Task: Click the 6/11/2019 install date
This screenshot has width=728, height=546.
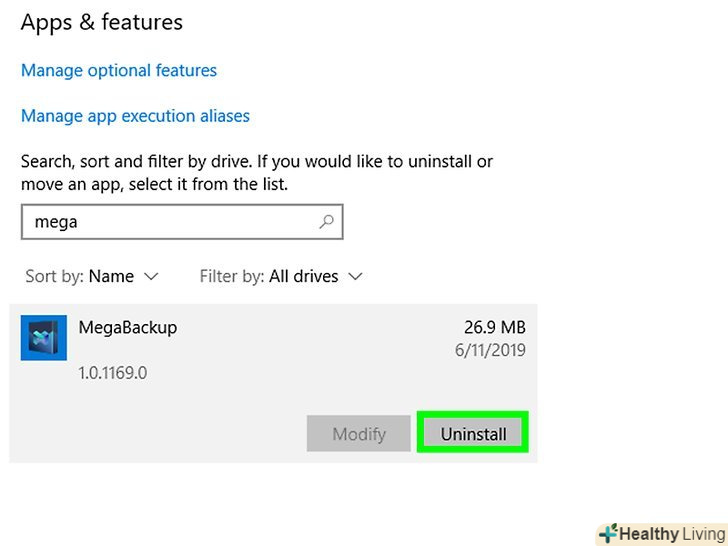Action: pyautogui.click(x=488, y=350)
